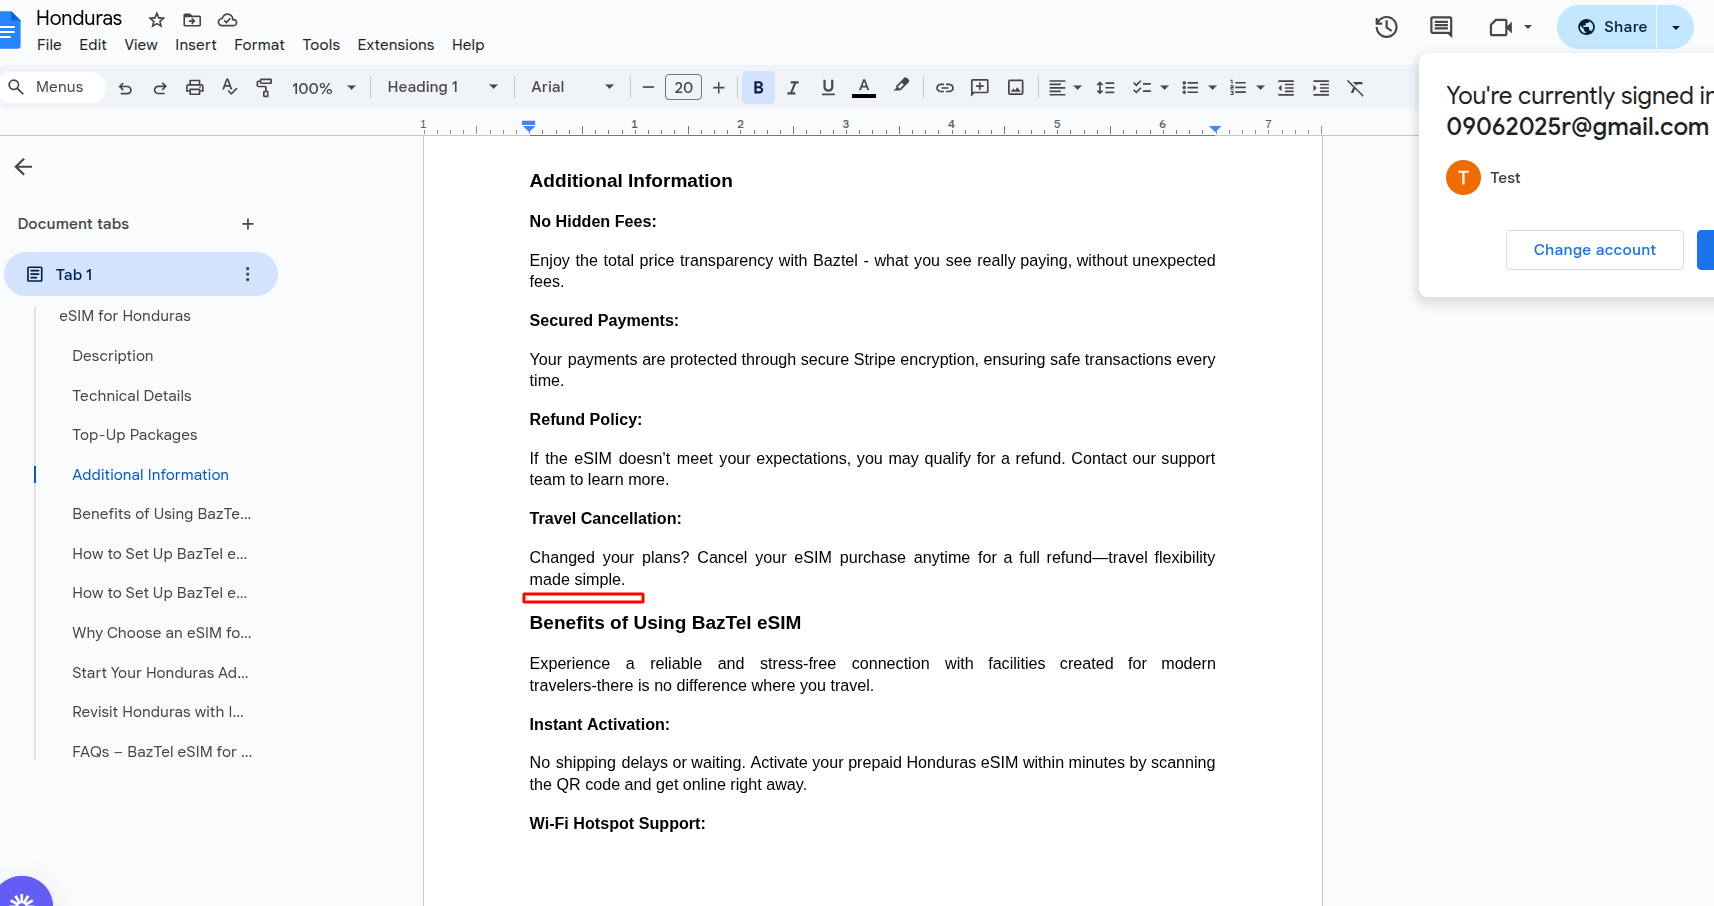Click the Share button
The width and height of the screenshot is (1714, 906).
[x=1612, y=27]
